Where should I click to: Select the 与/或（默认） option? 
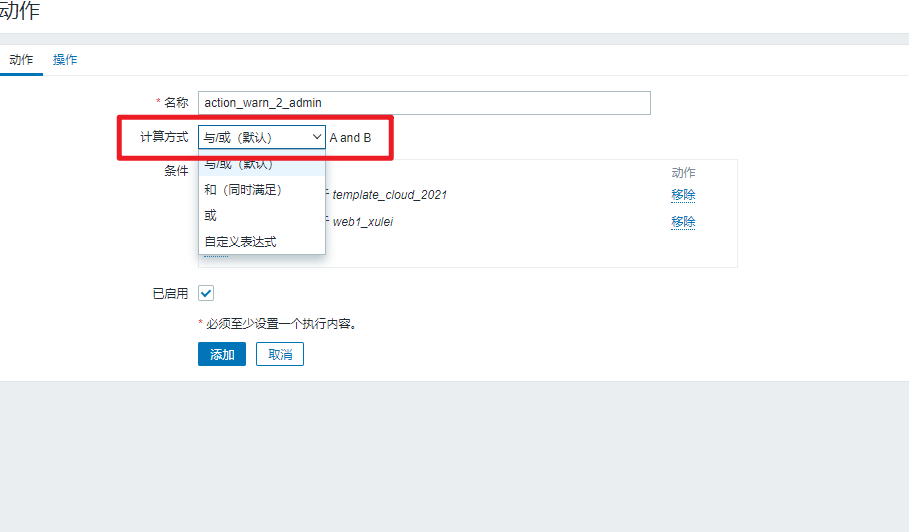[x=239, y=165]
